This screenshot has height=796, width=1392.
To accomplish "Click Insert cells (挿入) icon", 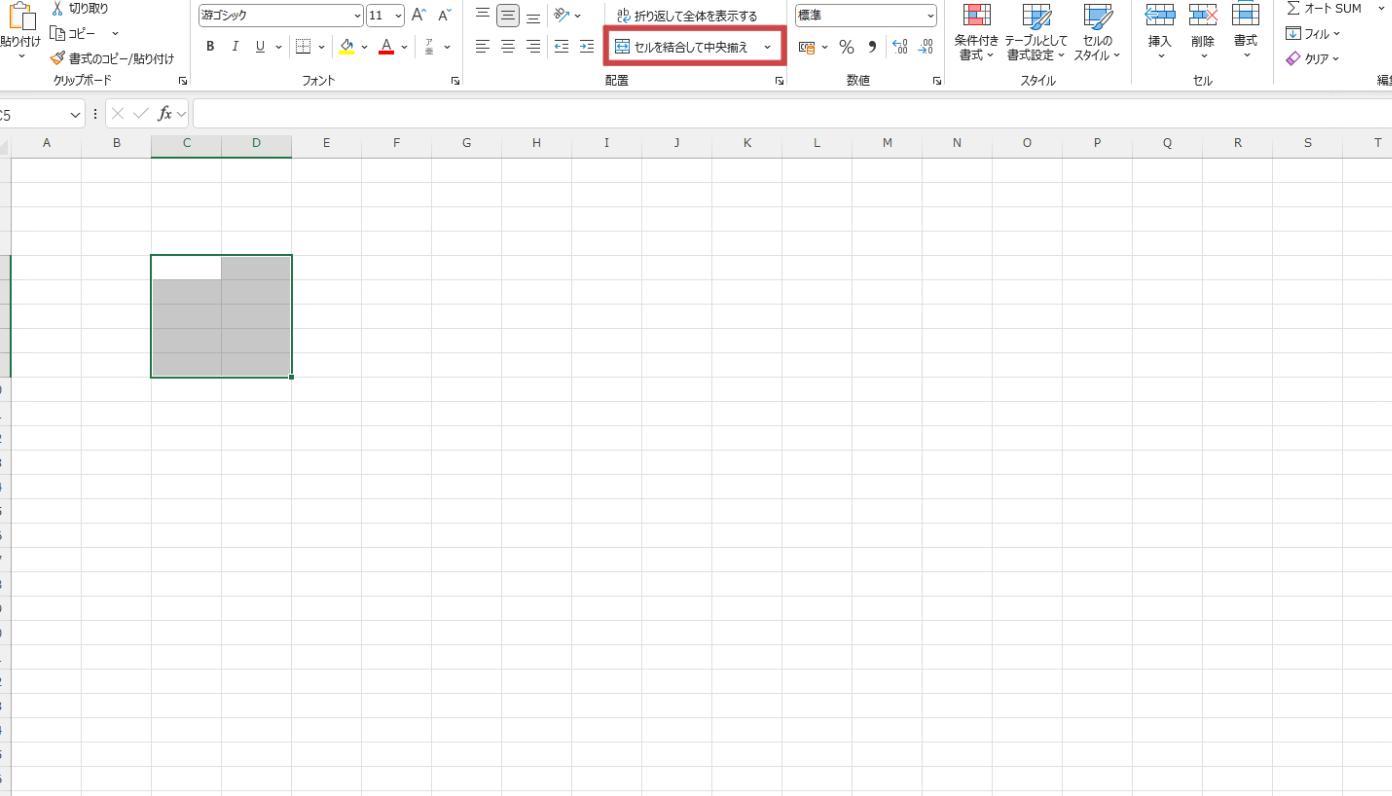I will (x=1160, y=14).
